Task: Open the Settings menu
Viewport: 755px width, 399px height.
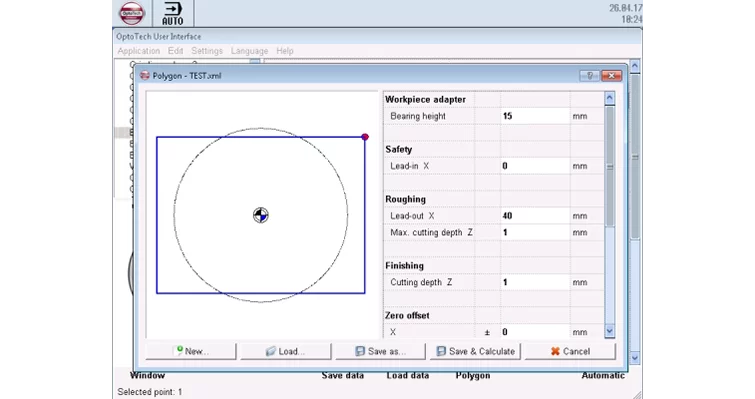Action: 207,51
